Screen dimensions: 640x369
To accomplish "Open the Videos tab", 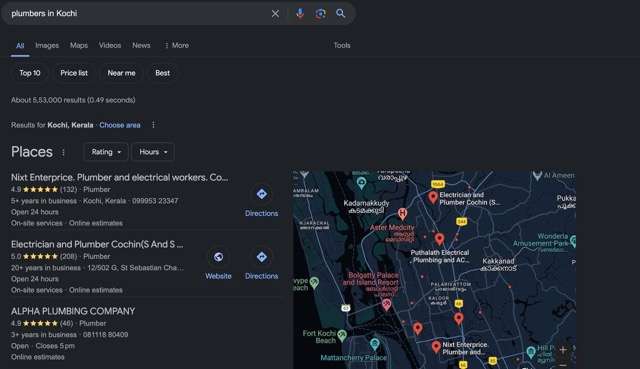I will pyautogui.click(x=110, y=45).
